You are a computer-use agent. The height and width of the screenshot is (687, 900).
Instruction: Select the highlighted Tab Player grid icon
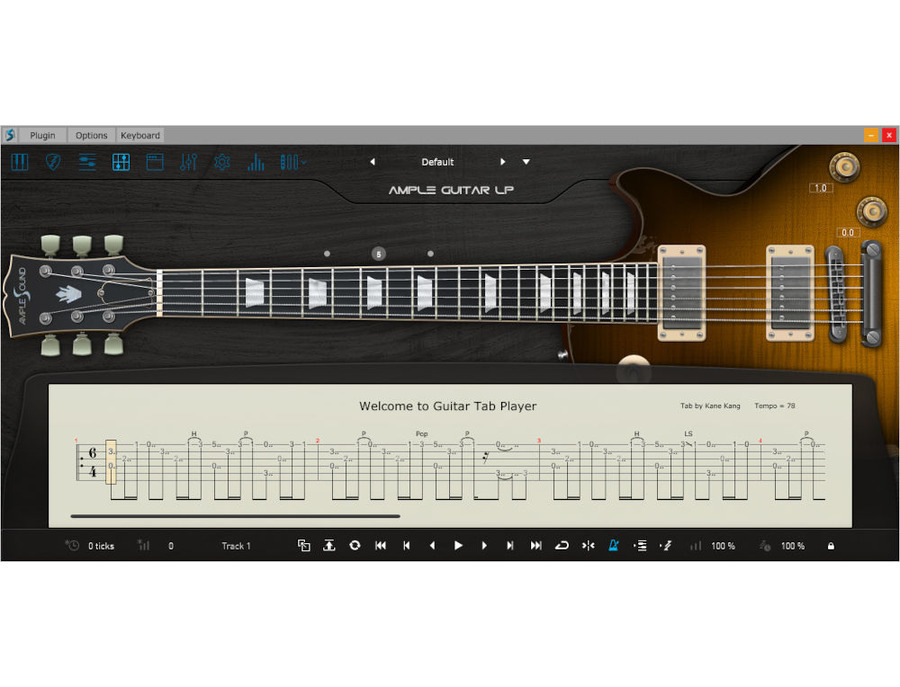pos(121,162)
